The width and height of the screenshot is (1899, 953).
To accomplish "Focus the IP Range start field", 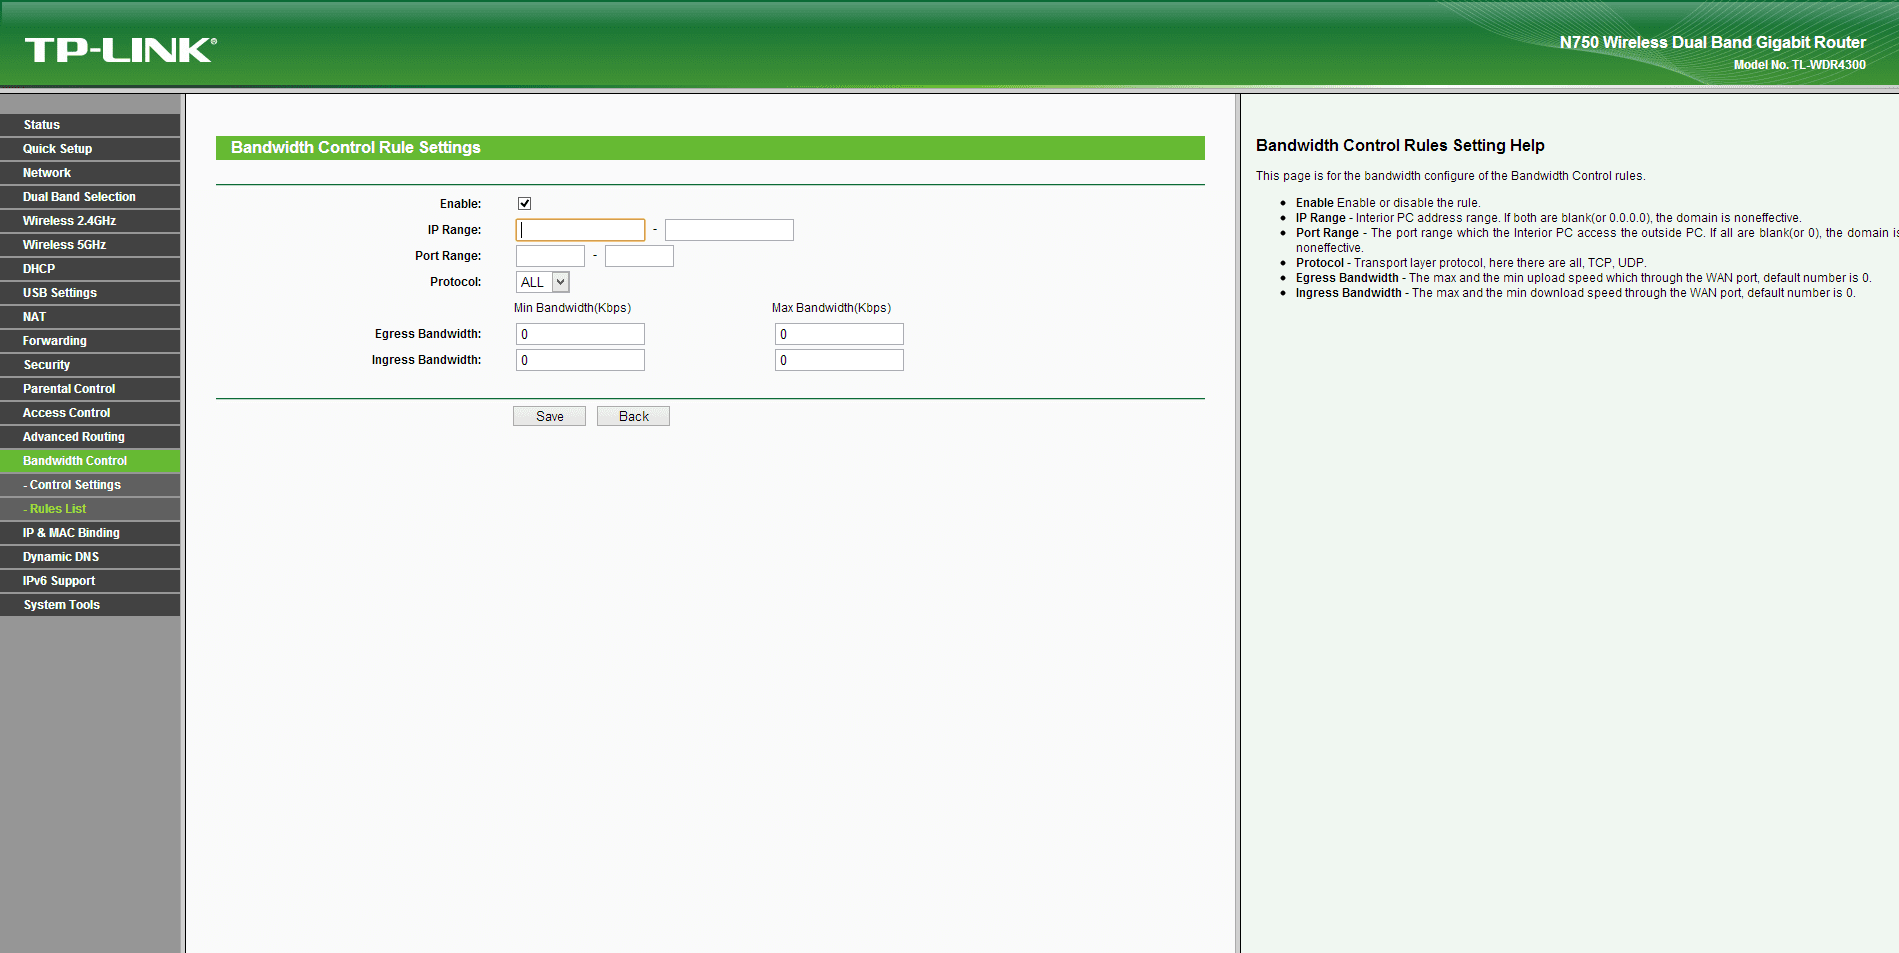I will (x=580, y=230).
